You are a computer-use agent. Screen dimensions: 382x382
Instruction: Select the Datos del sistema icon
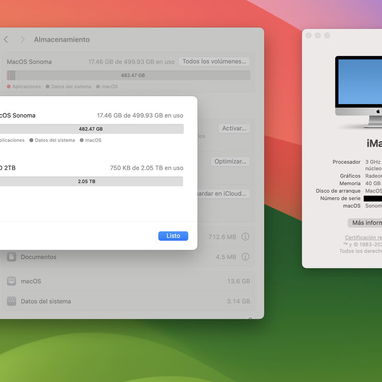click(12, 301)
